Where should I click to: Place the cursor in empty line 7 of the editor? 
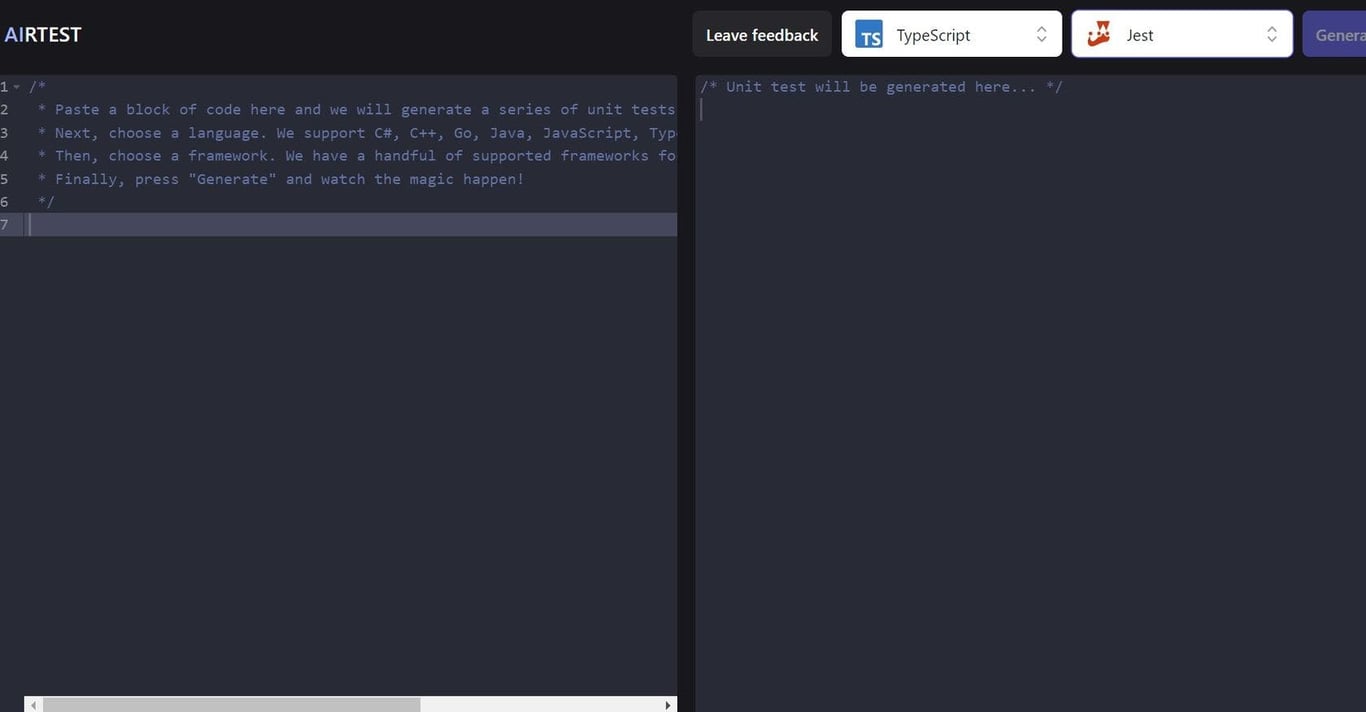pyautogui.click(x=352, y=225)
